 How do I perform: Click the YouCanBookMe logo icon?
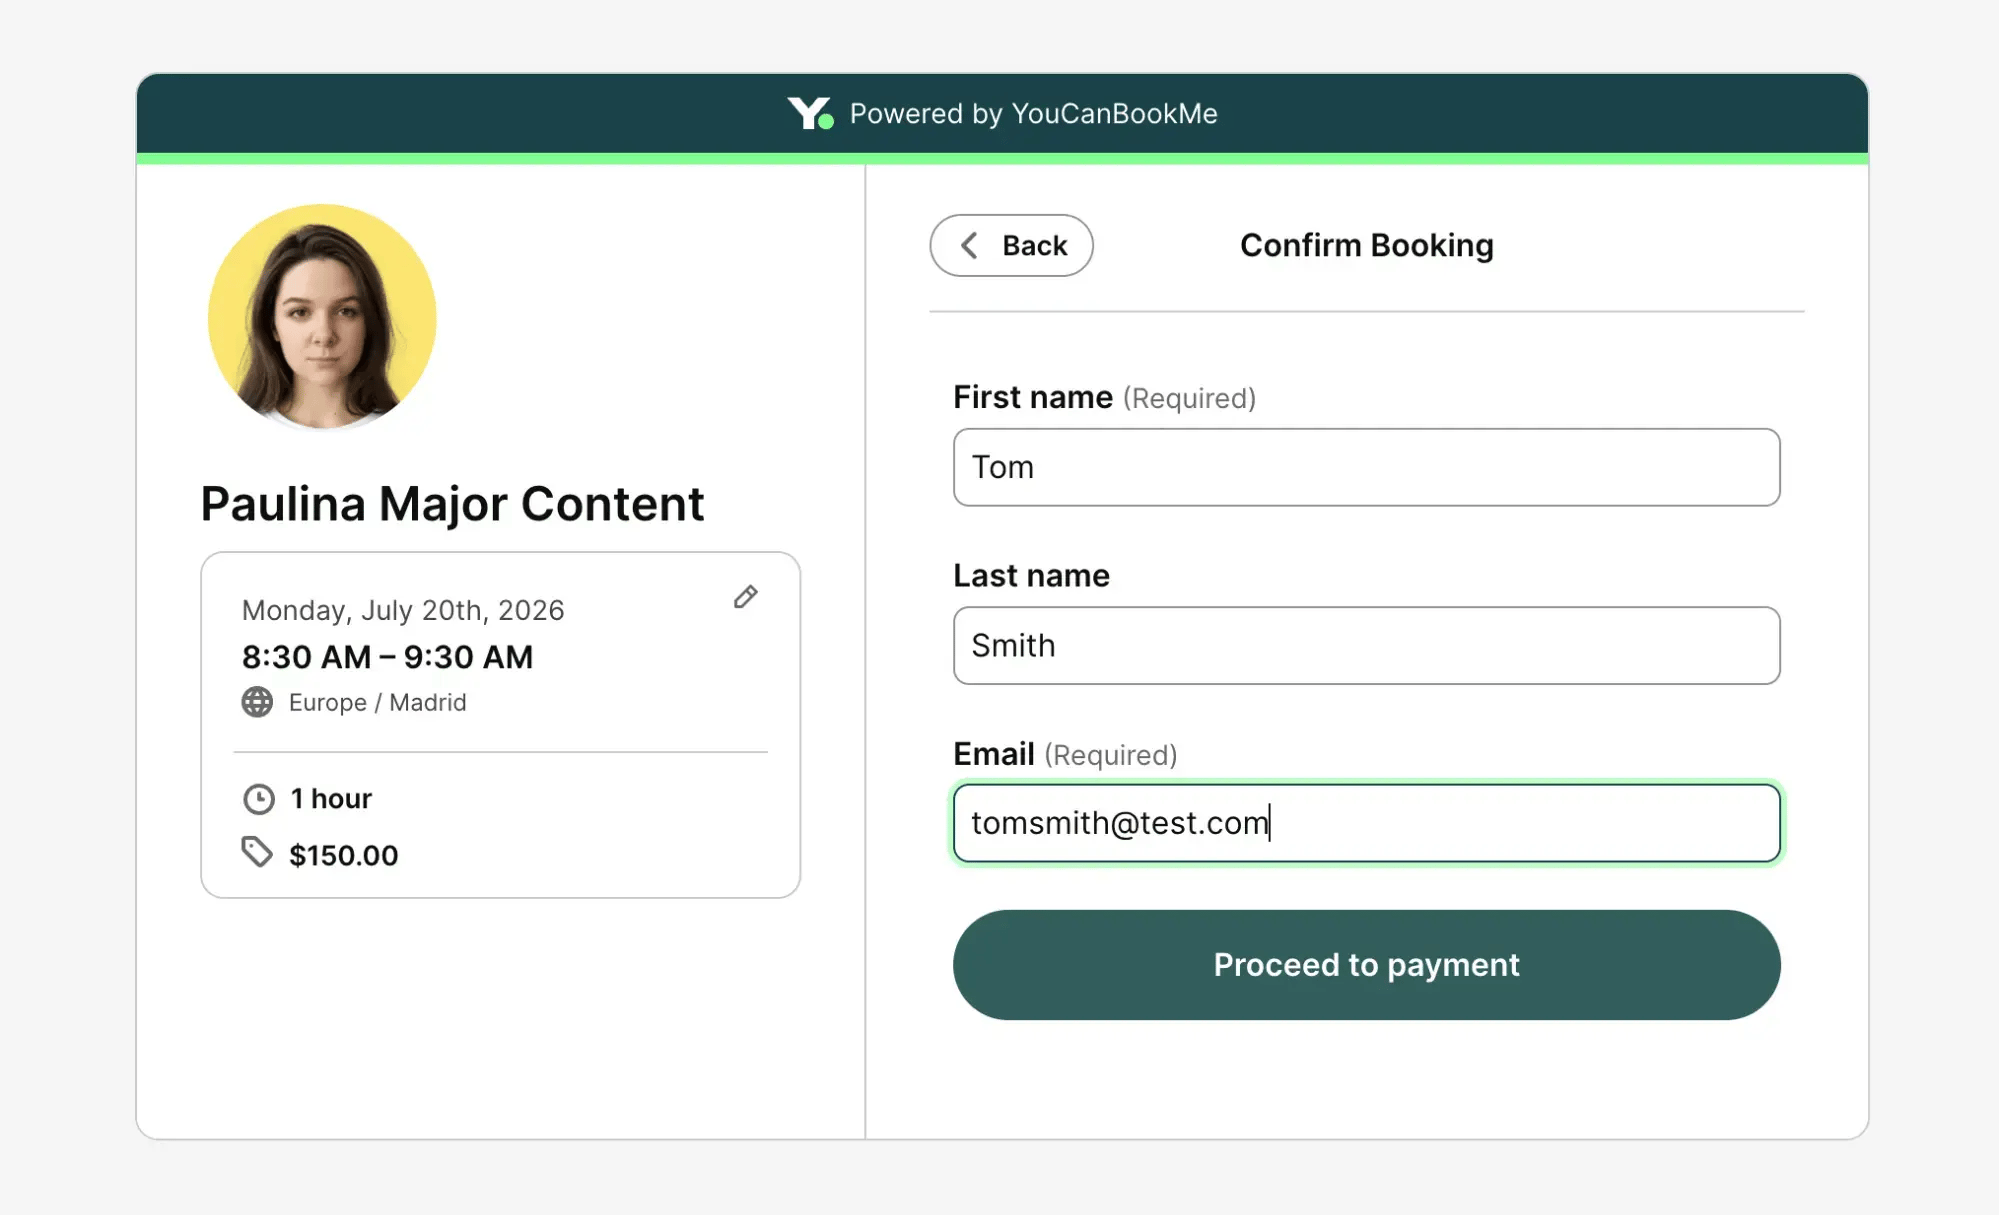click(810, 114)
